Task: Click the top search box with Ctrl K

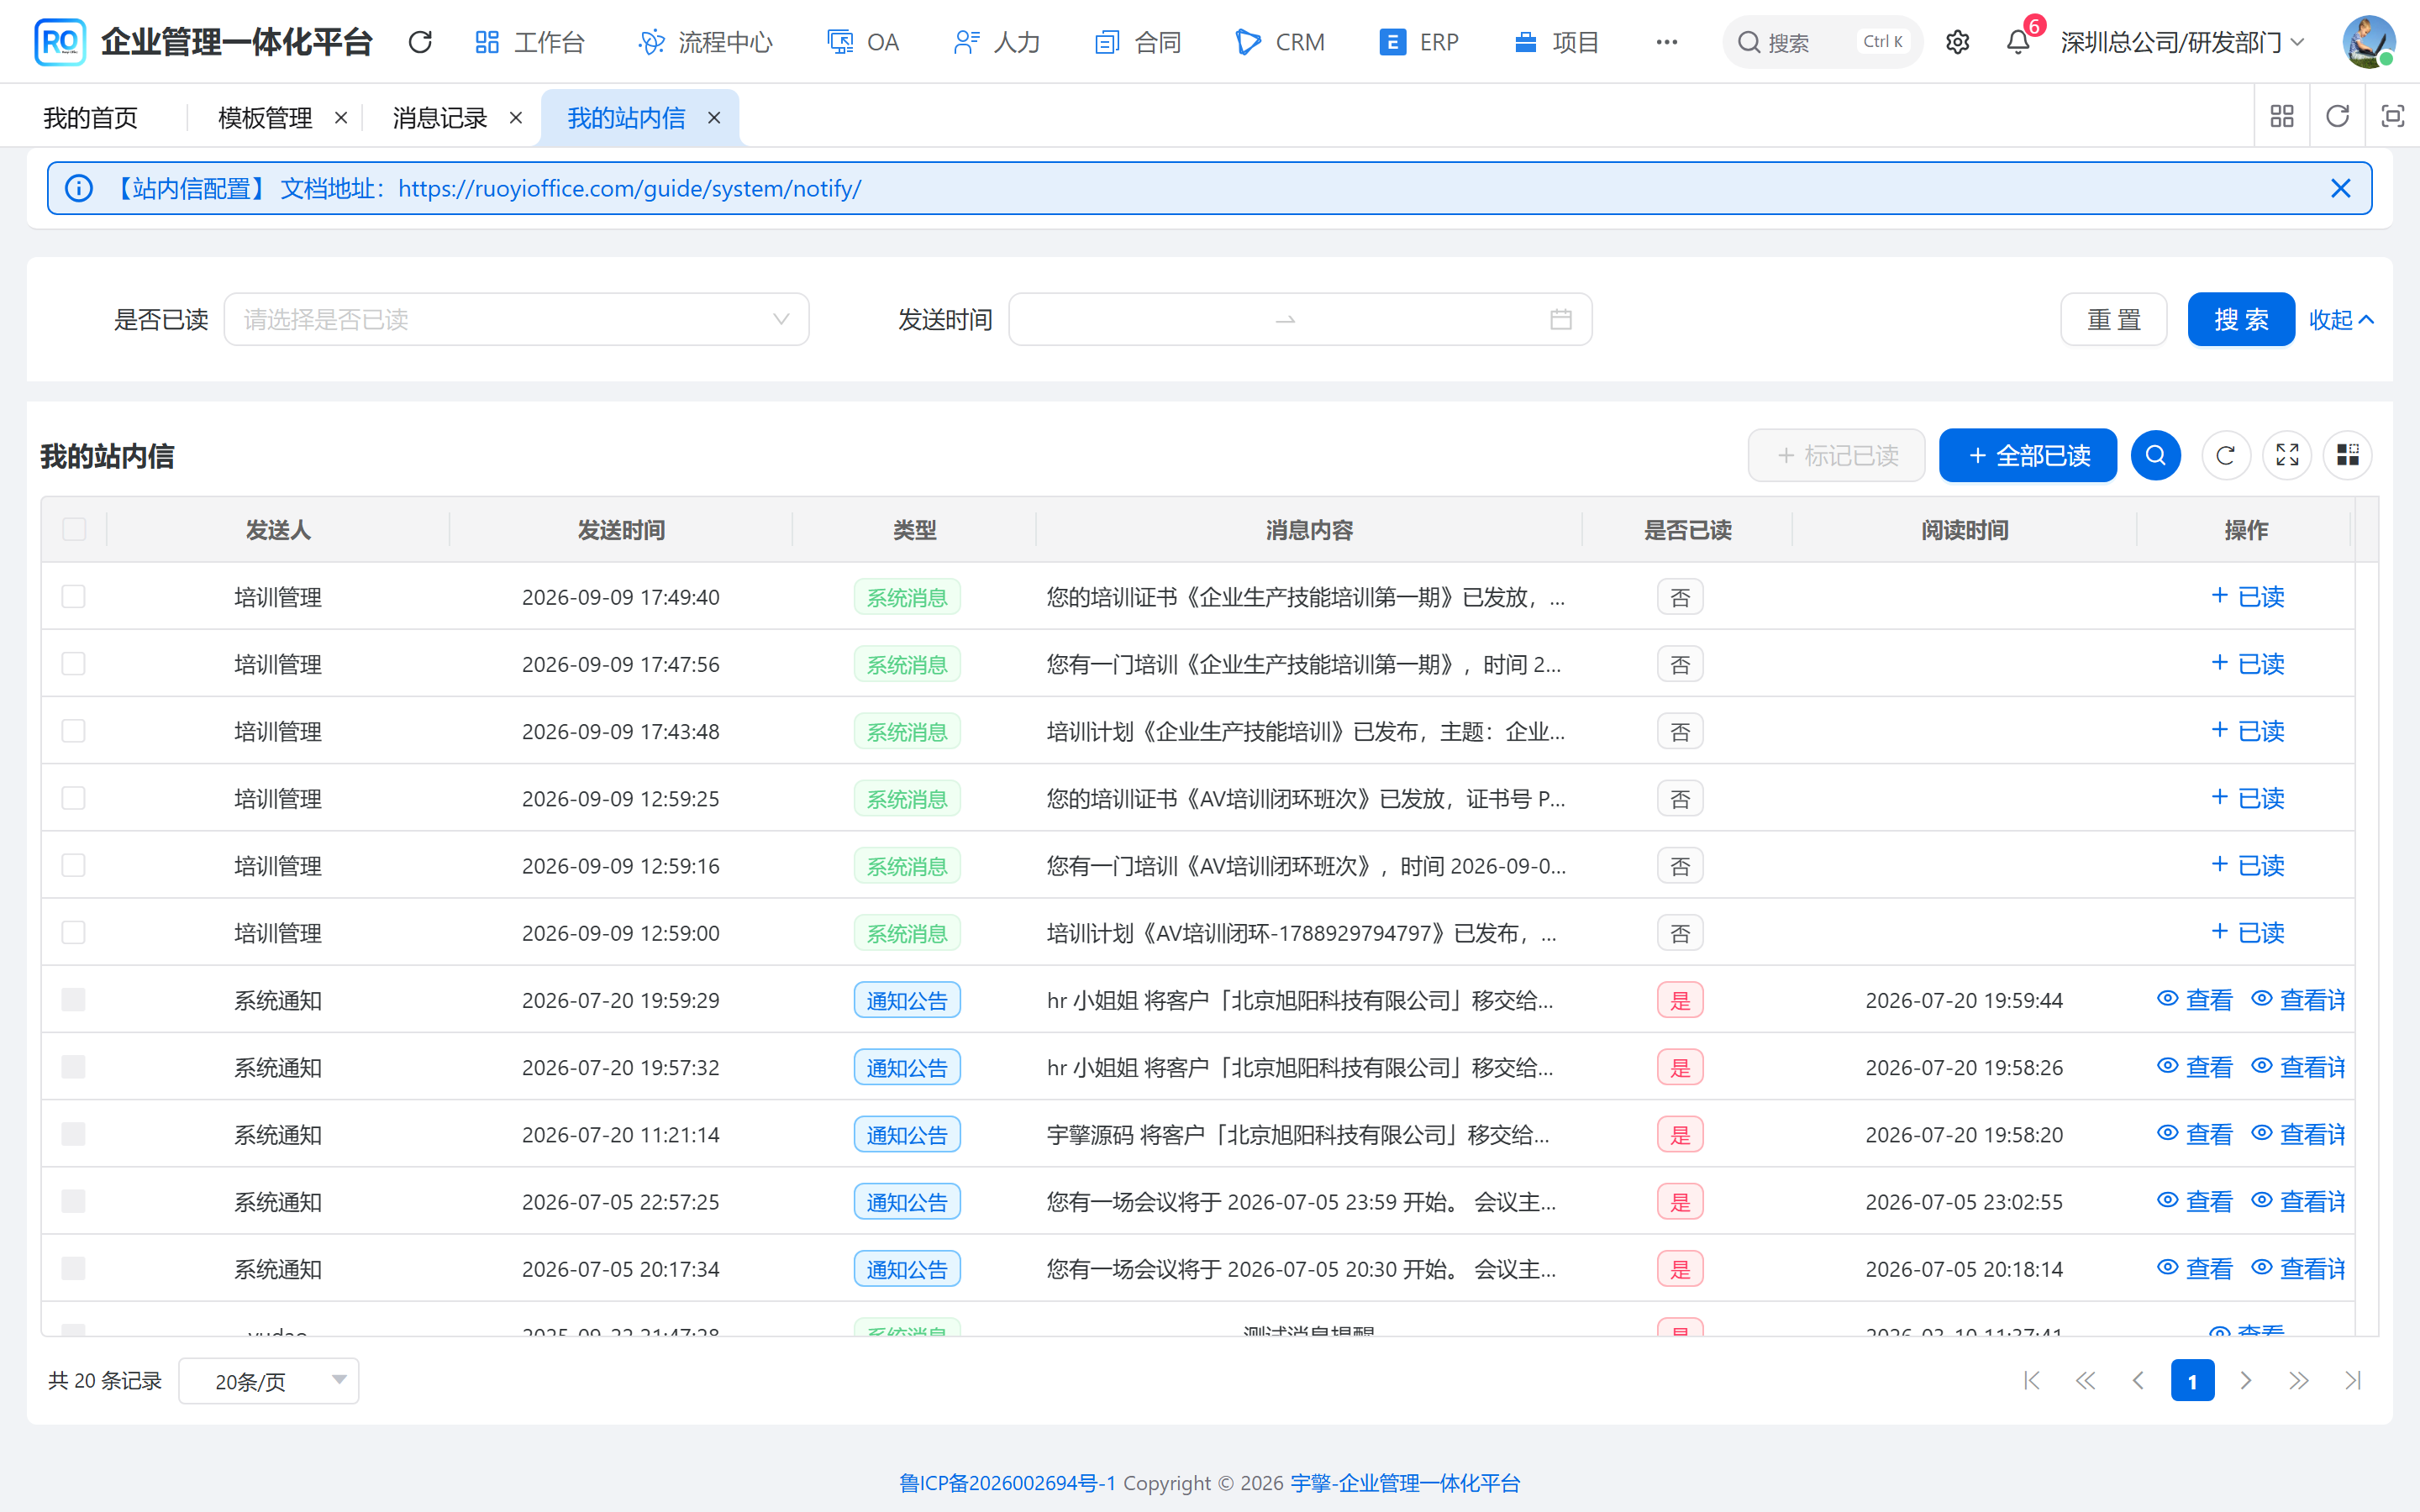Action: [1822, 42]
